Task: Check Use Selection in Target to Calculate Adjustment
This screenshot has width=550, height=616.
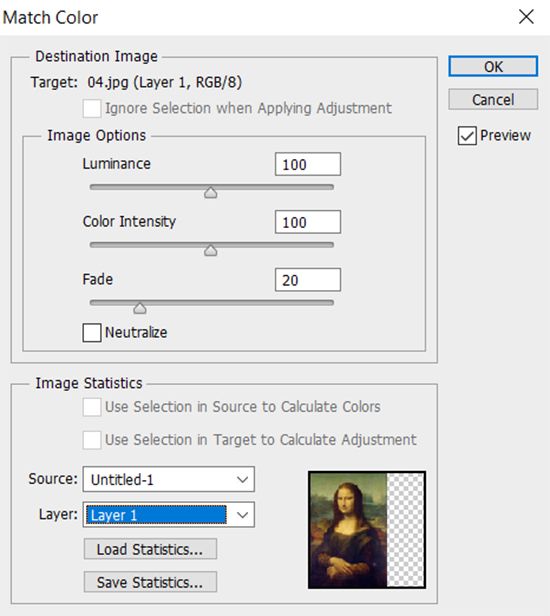Action: coord(92,440)
